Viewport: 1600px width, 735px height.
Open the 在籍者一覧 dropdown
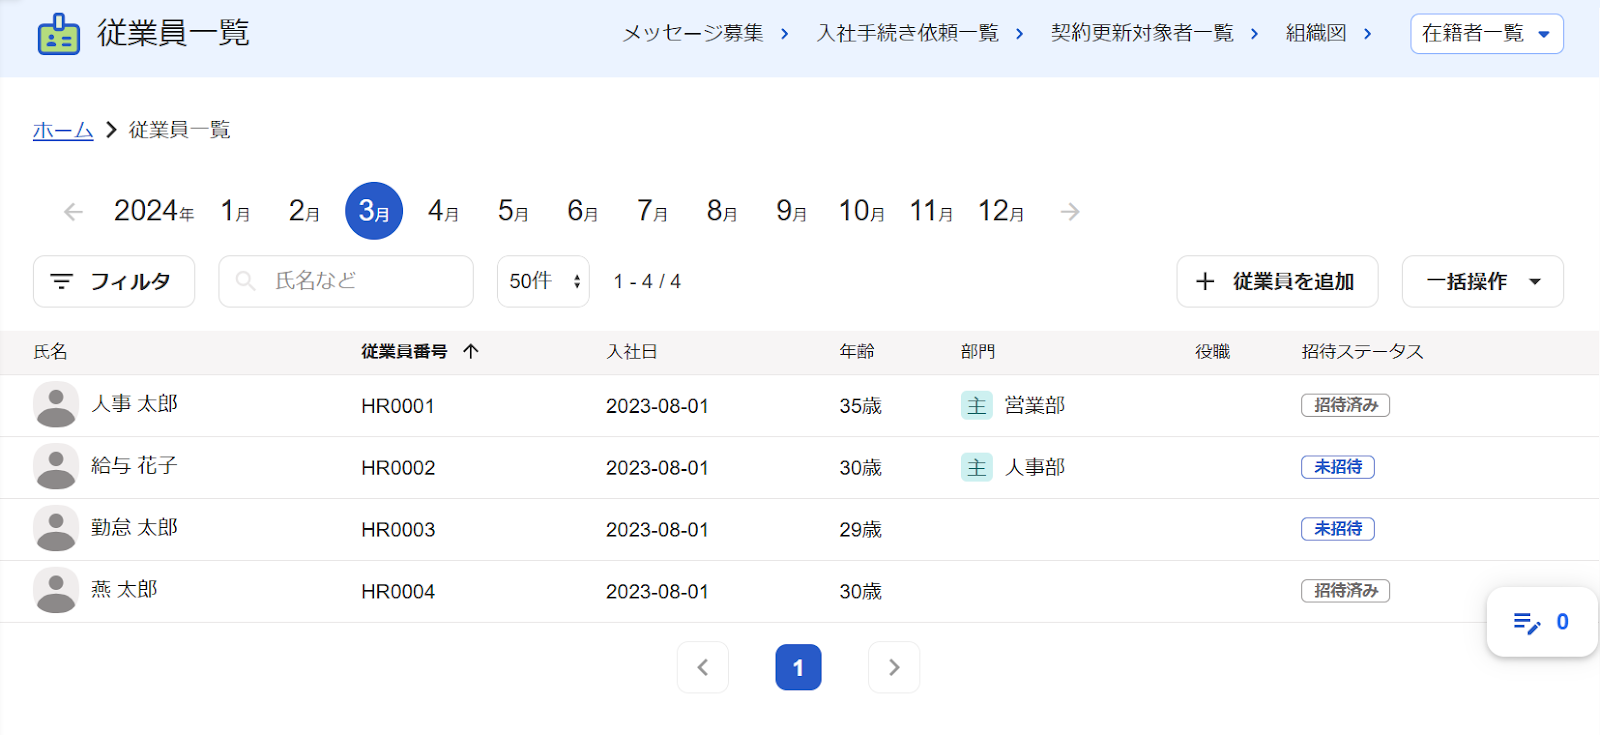[1486, 34]
